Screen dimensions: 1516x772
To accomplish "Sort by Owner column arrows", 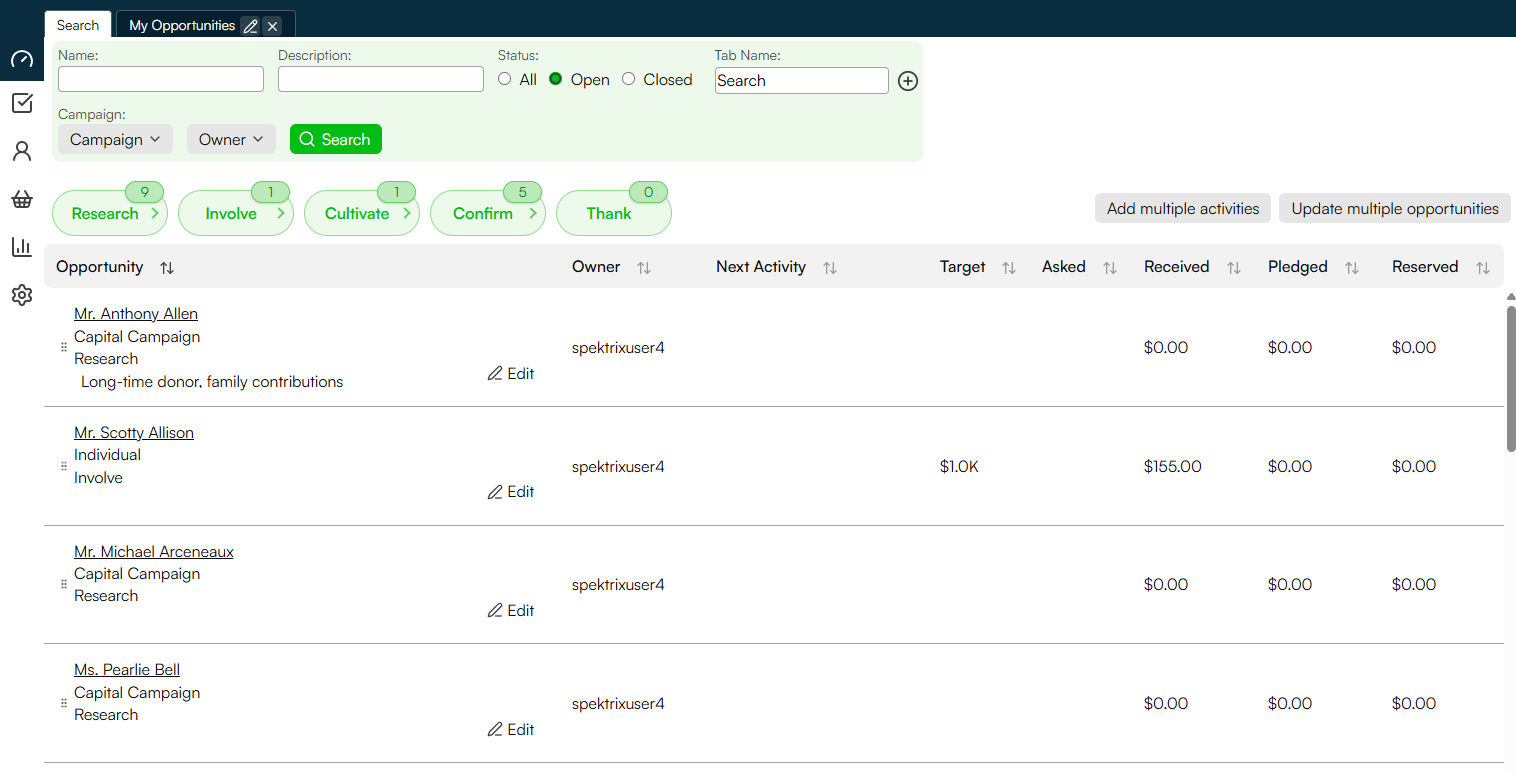I will tap(644, 267).
